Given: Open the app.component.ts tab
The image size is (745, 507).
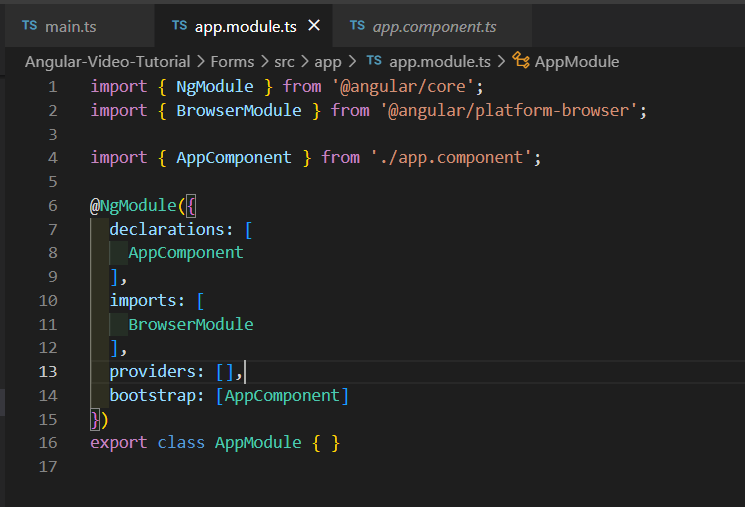Looking at the screenshot, I should point(434,27).
